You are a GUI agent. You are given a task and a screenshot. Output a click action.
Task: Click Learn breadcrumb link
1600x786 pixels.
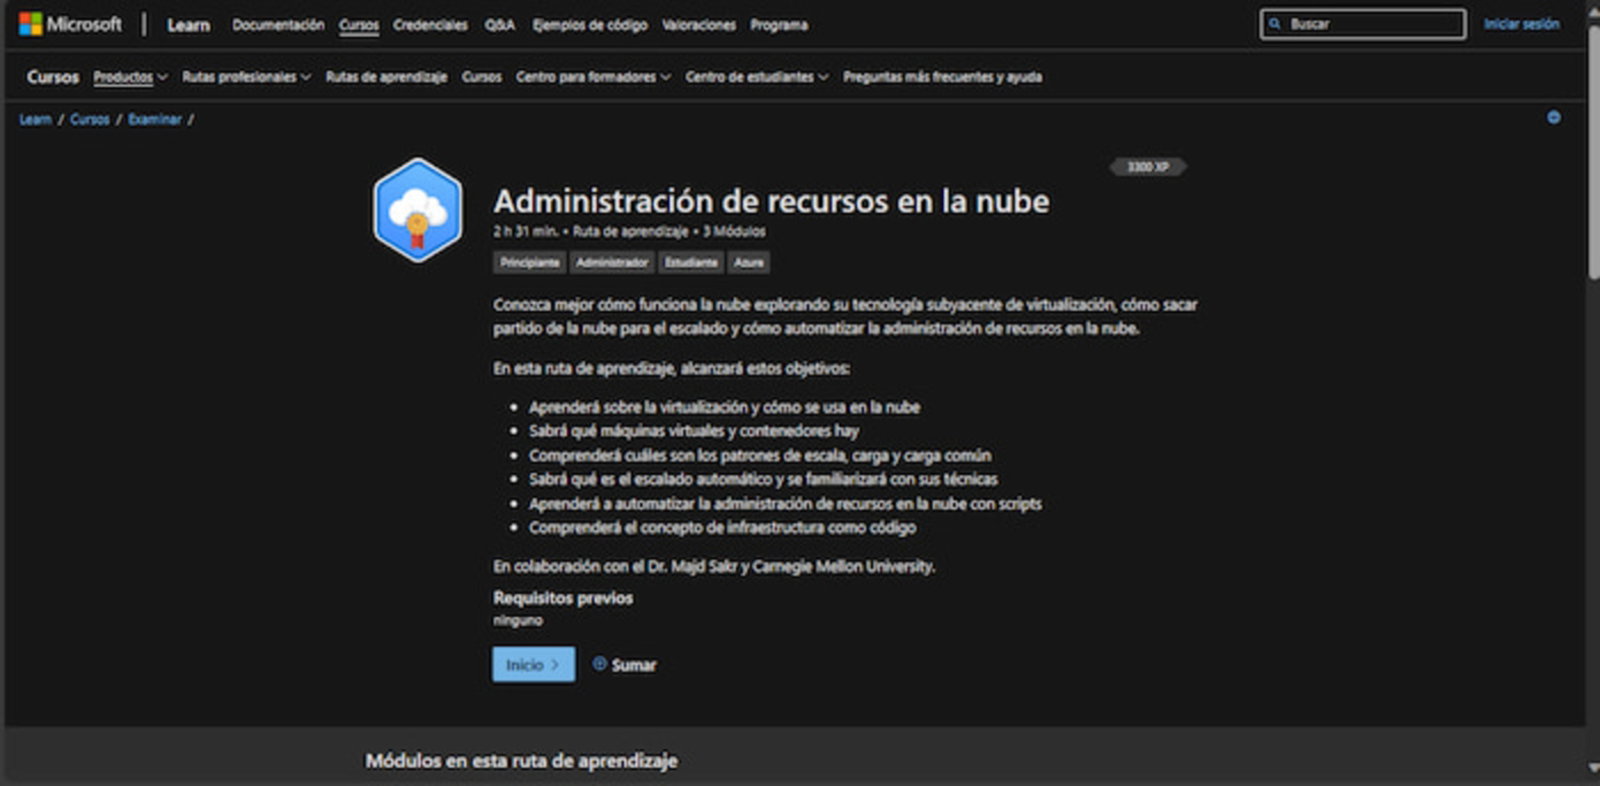[x=35, y=119]
